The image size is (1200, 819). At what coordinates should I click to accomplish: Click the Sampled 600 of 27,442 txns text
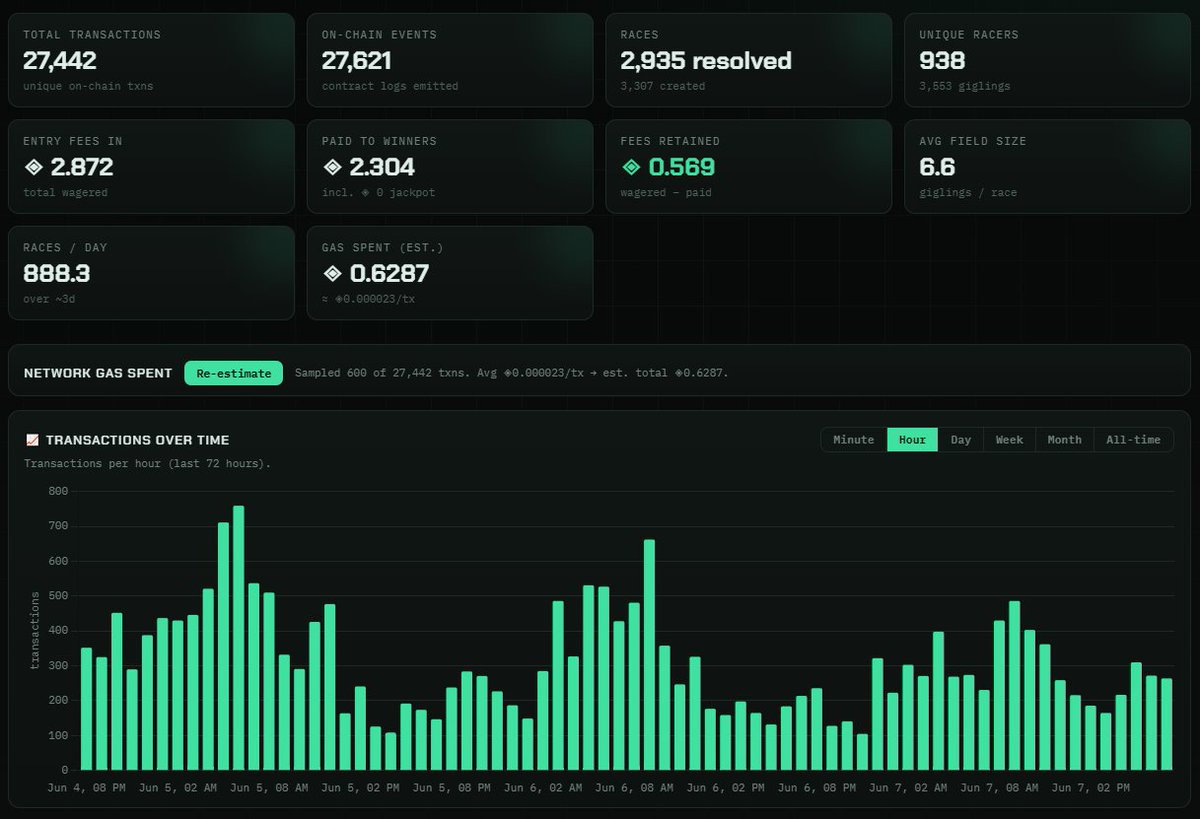(511, 373)
